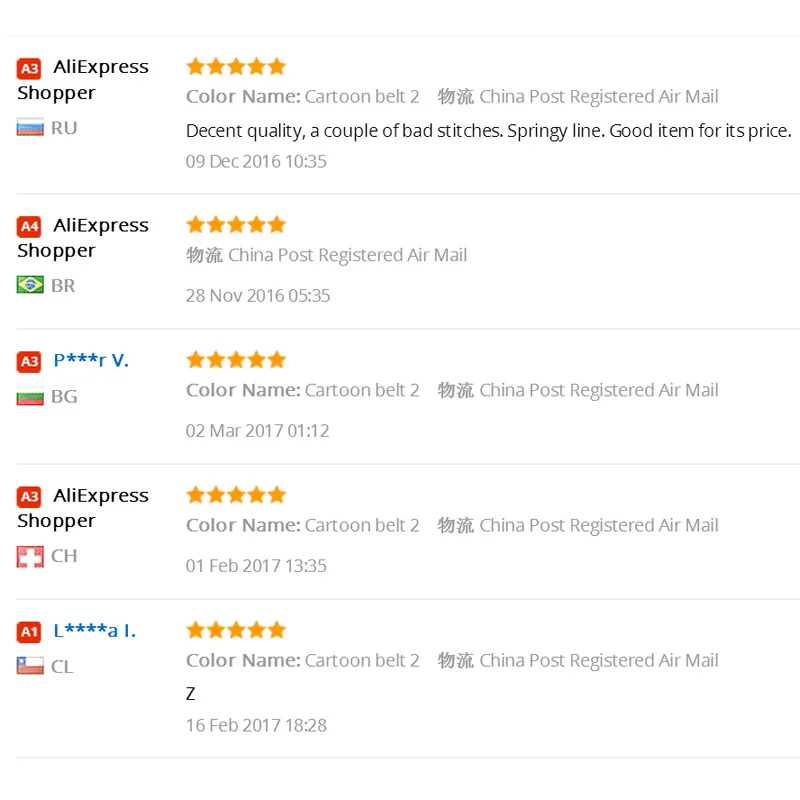Click the five-star rating above the 'Decent quality' review
800x800 pixels.
click(236, 67)
